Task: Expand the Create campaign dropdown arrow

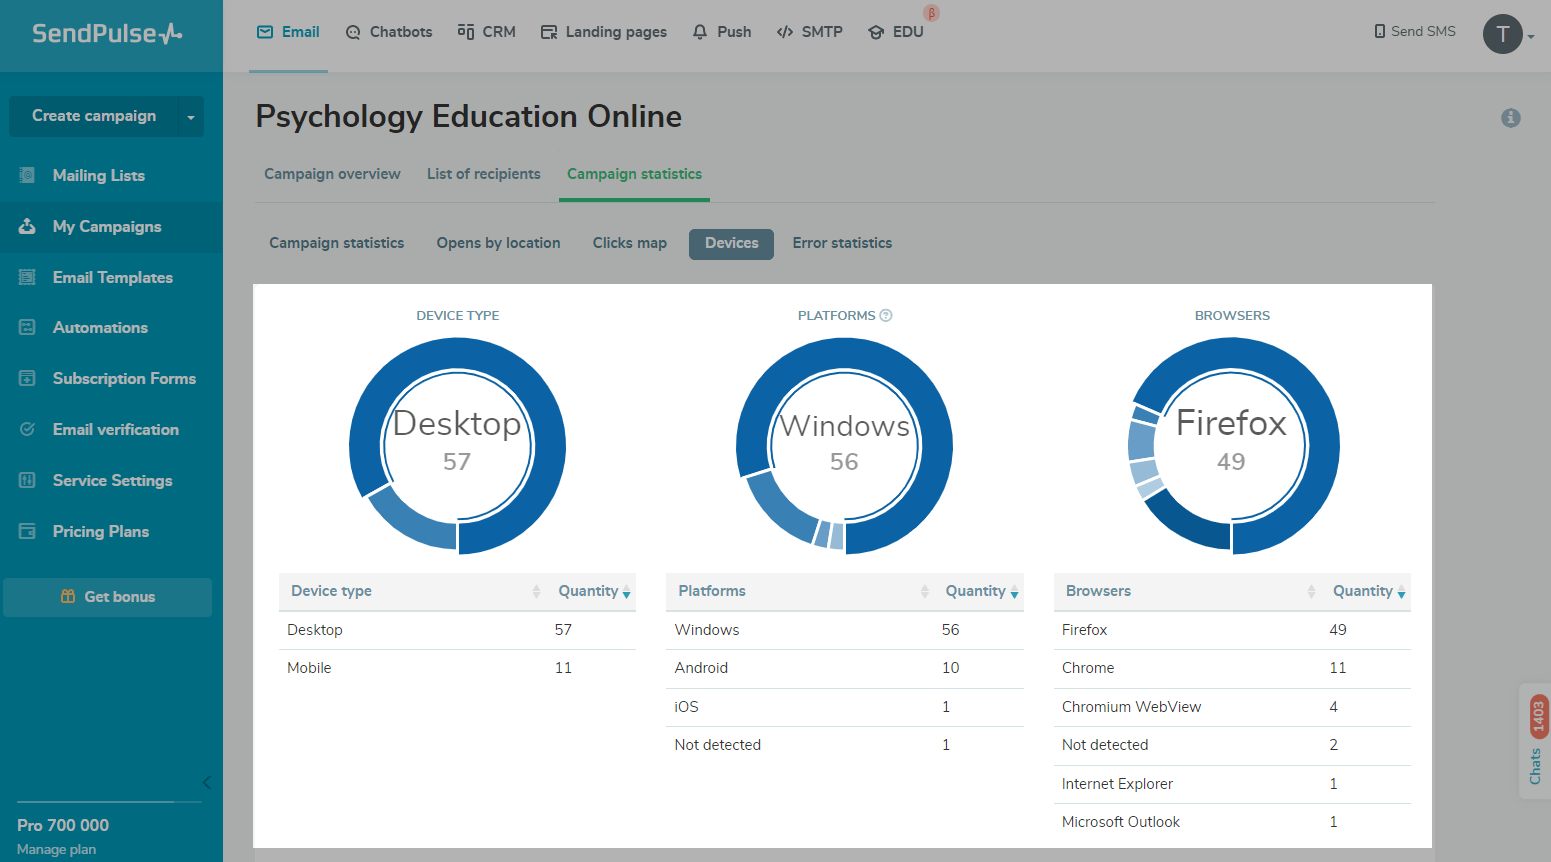Action: pyautogui.click(x=191, y=117)
